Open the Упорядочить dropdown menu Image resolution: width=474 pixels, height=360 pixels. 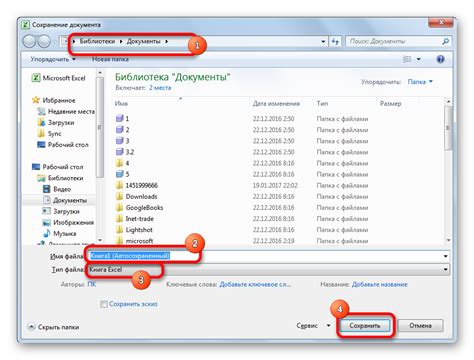click(x=53, y=59)
